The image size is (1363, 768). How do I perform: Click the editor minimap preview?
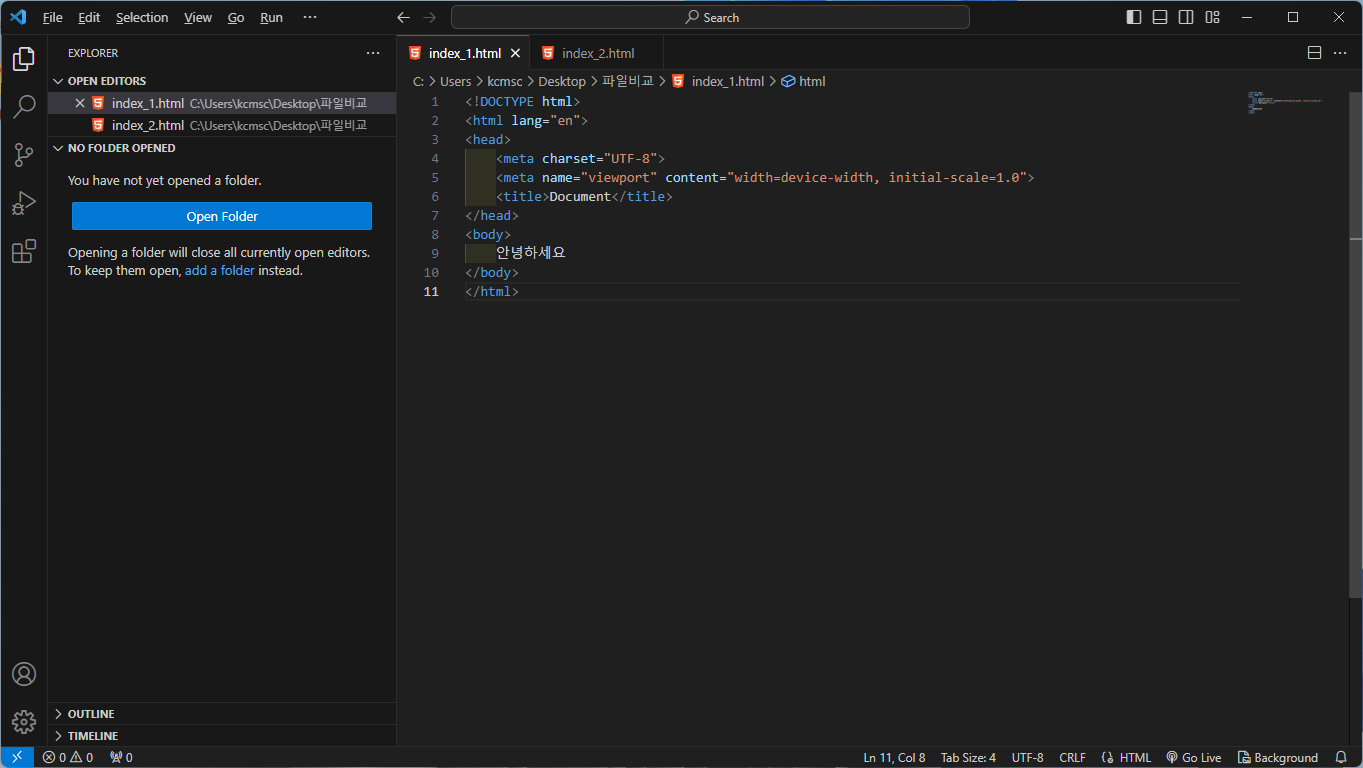click(x=1285, y=103)
